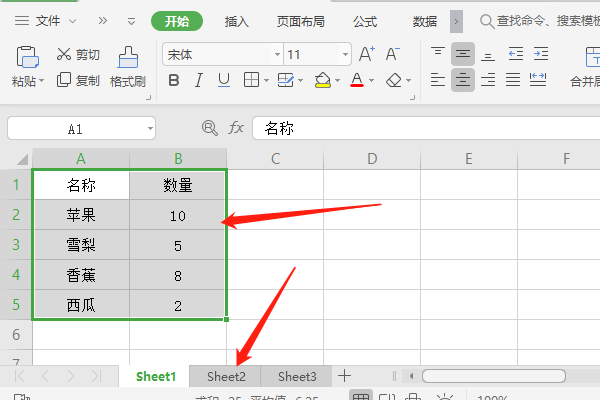
Task: Open the font size 11 dropdown
Action: tap(345, 54)
